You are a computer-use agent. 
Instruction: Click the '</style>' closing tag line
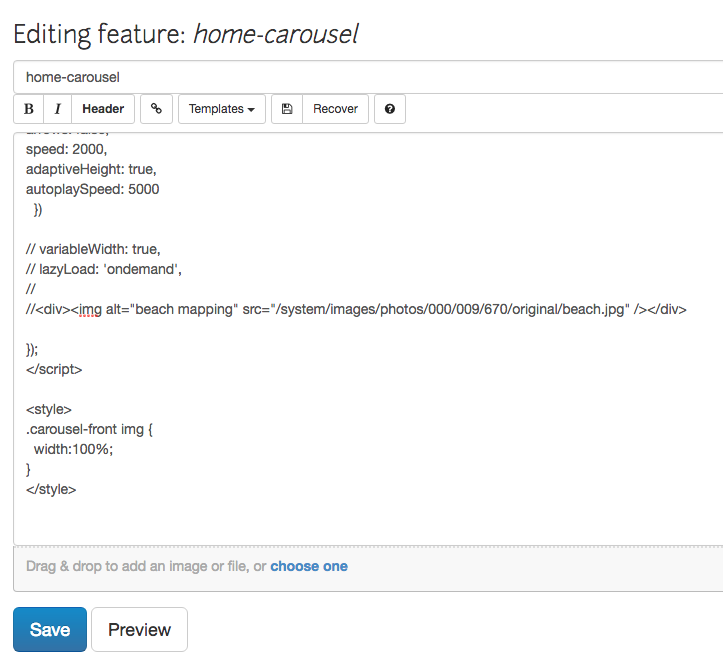tap(51, 489)
